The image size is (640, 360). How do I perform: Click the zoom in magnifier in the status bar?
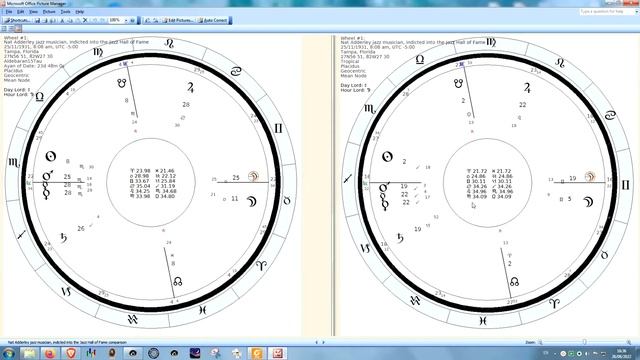click(629, 342)
